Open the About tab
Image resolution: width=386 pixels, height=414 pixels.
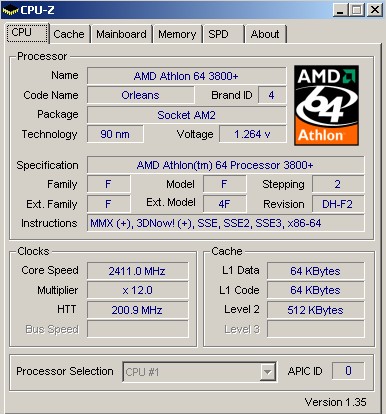[x=266, y=34]
